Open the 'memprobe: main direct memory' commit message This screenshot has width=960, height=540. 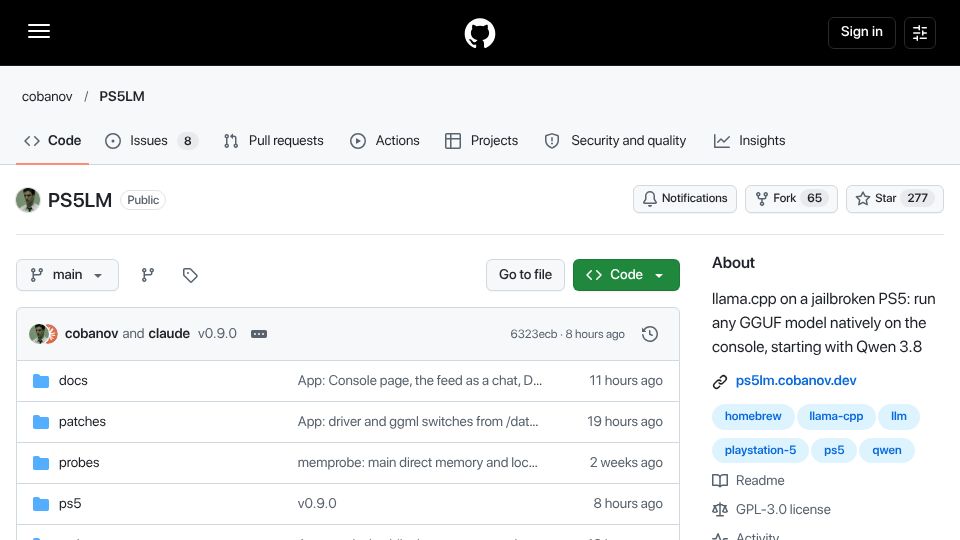coord(418,463)
